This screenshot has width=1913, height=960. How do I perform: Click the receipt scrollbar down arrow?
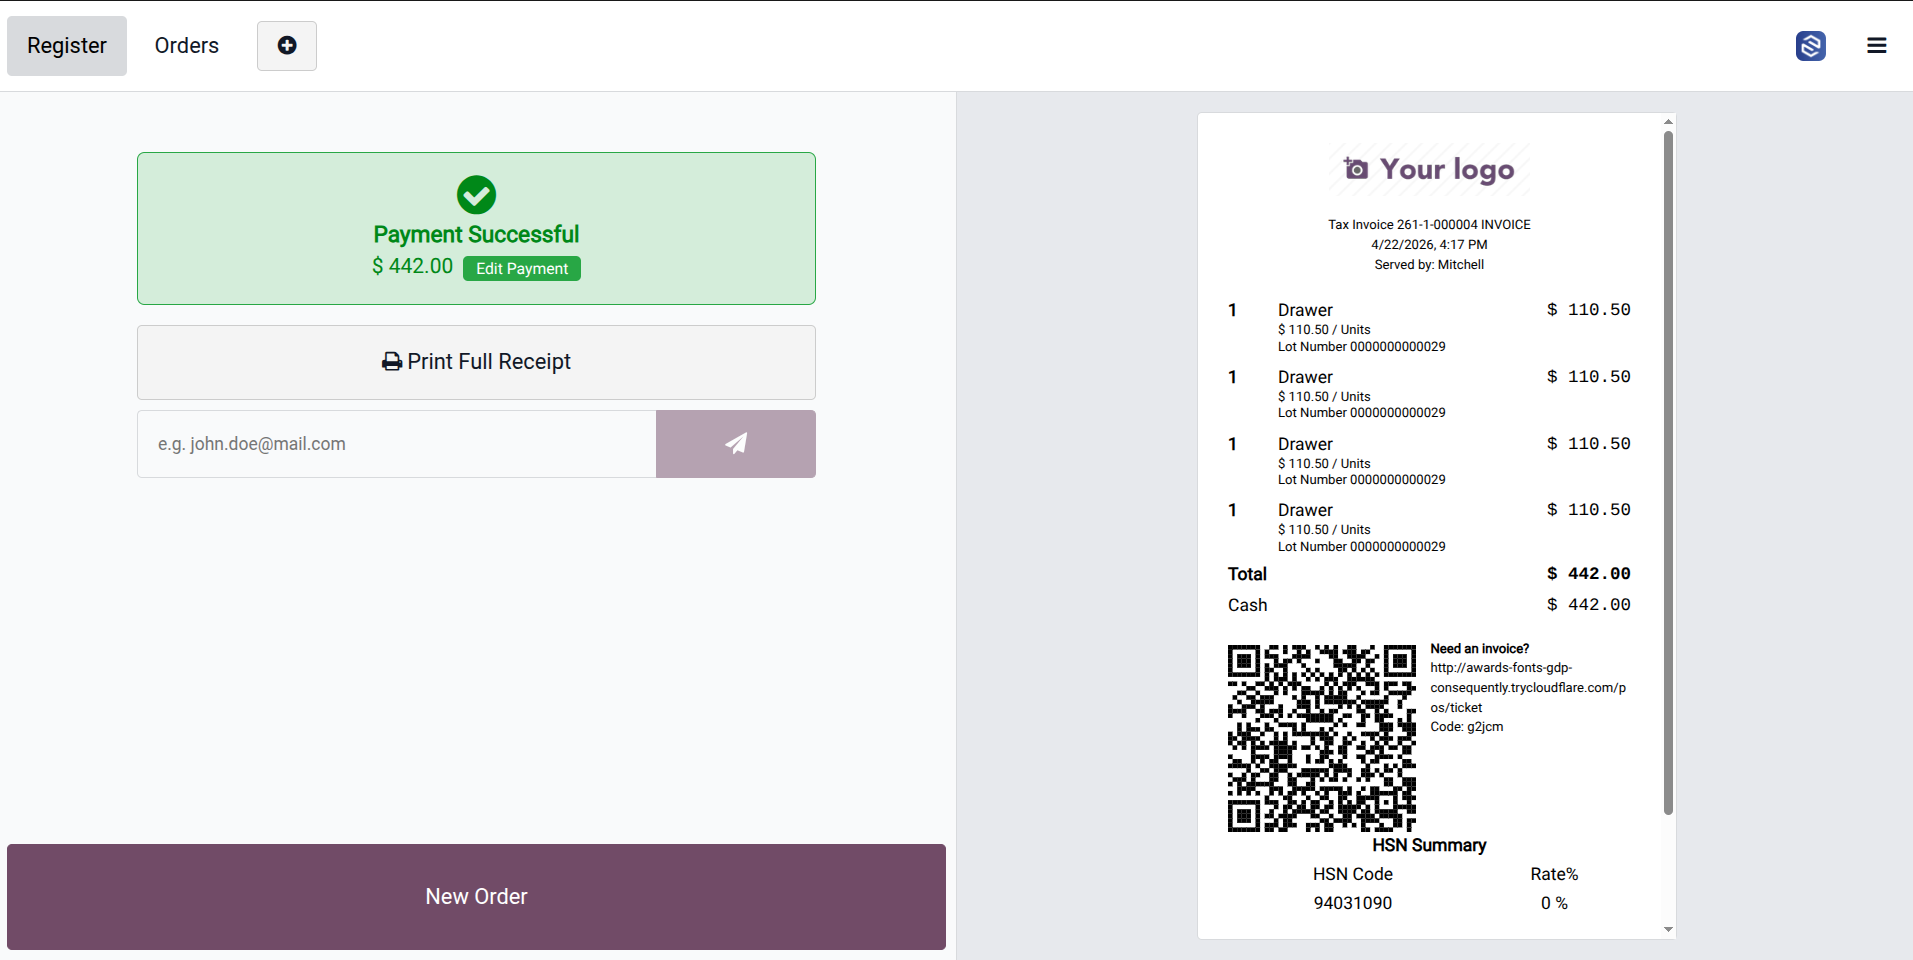point(1668,929)
